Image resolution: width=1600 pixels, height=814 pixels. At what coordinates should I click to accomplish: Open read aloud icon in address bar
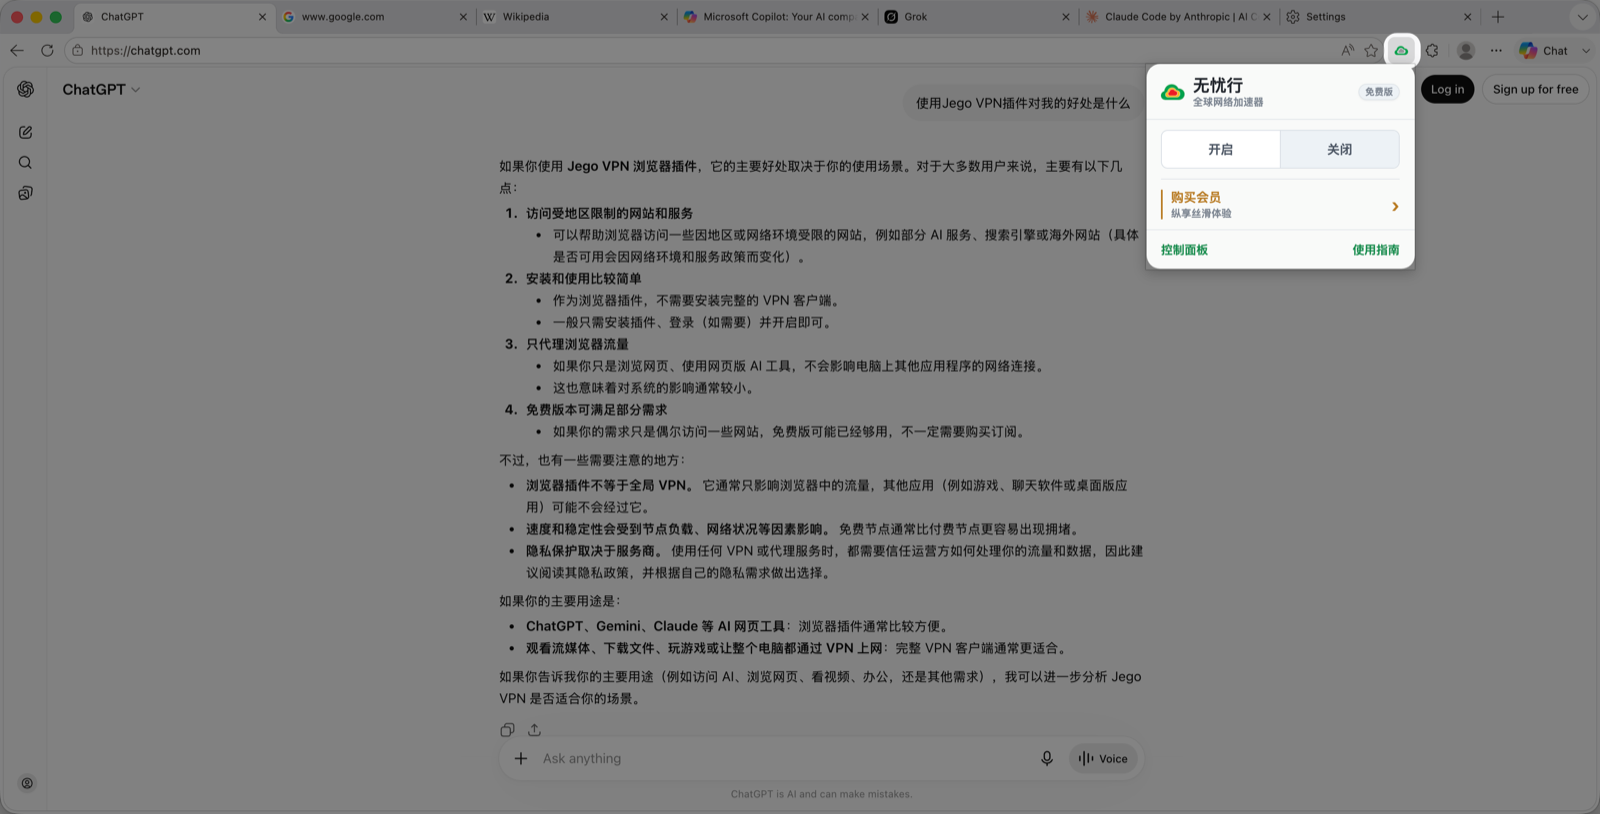[x=1347, y=50]
